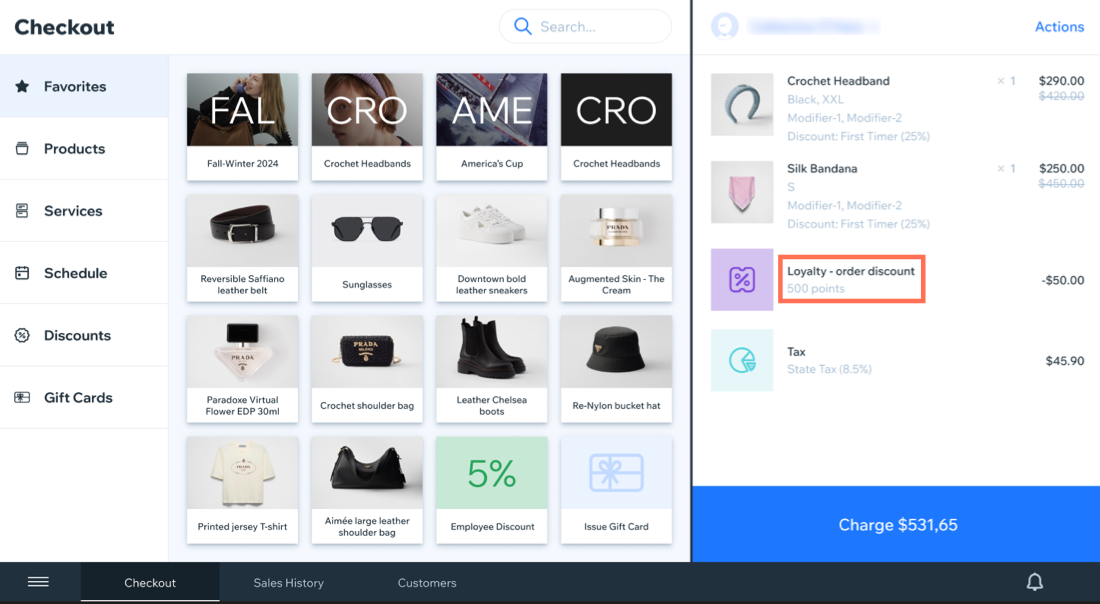Select the Fall-Winter 2024 collection tile
Screen dimensions: 1100x604
242,127
